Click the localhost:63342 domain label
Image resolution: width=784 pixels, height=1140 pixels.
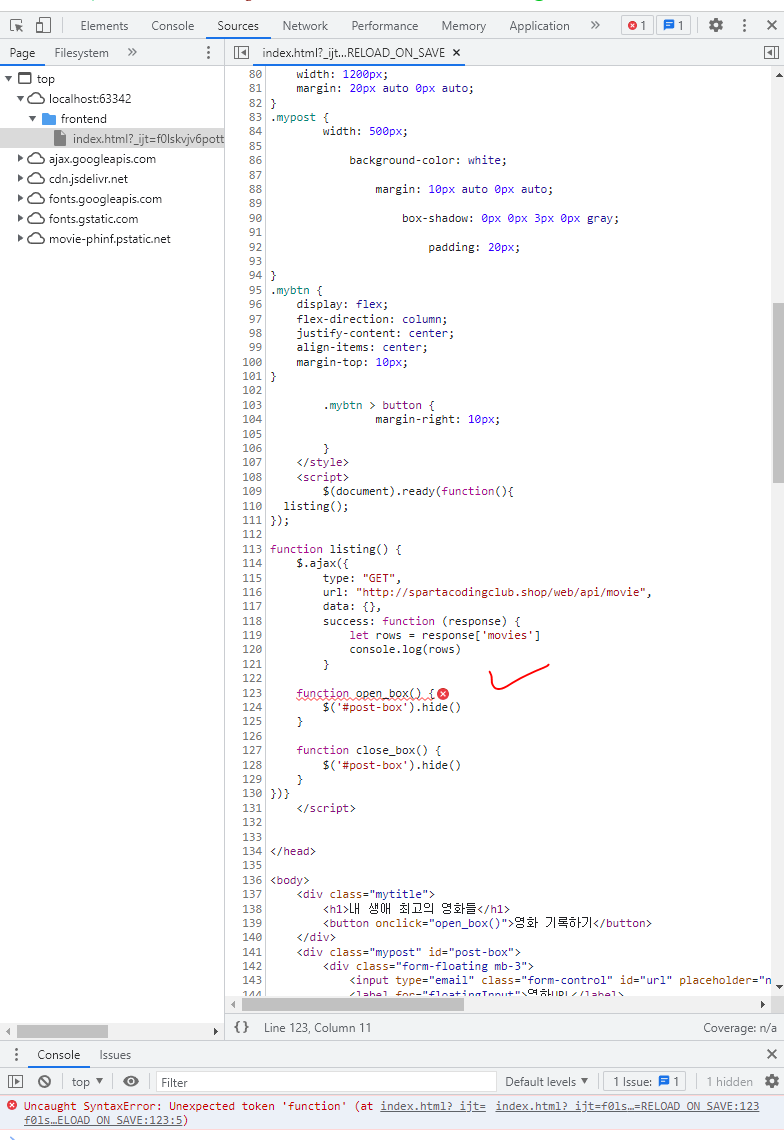[x=89, y=98]
